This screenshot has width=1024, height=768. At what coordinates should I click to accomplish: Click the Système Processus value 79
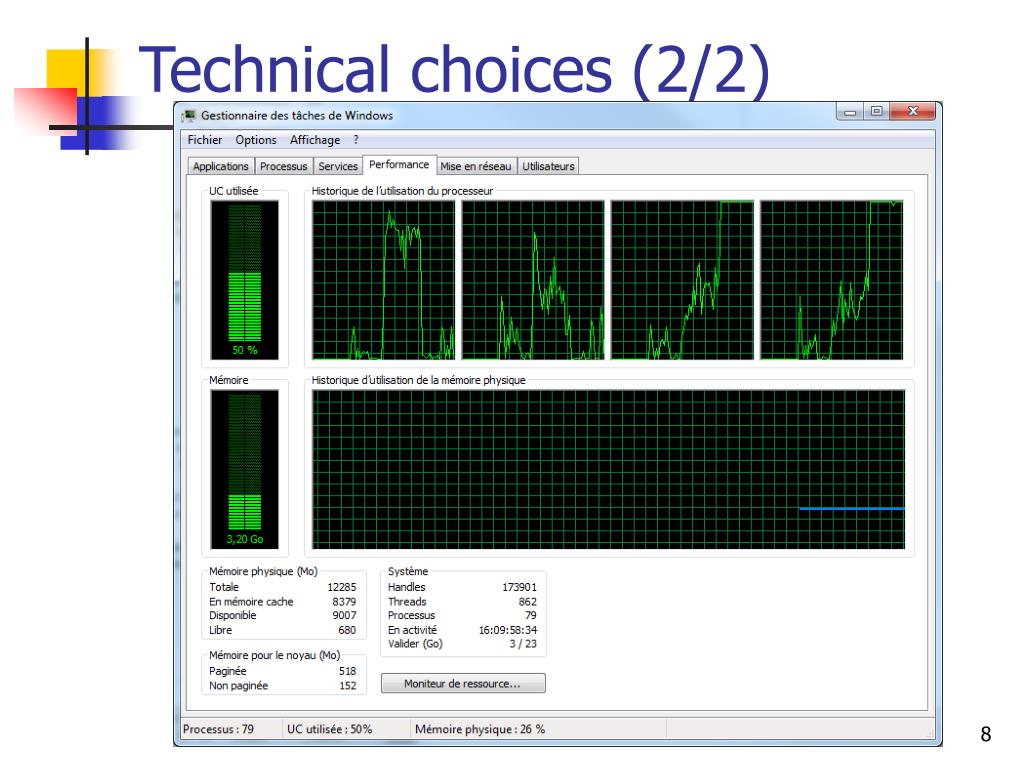[x=530, y=615]
